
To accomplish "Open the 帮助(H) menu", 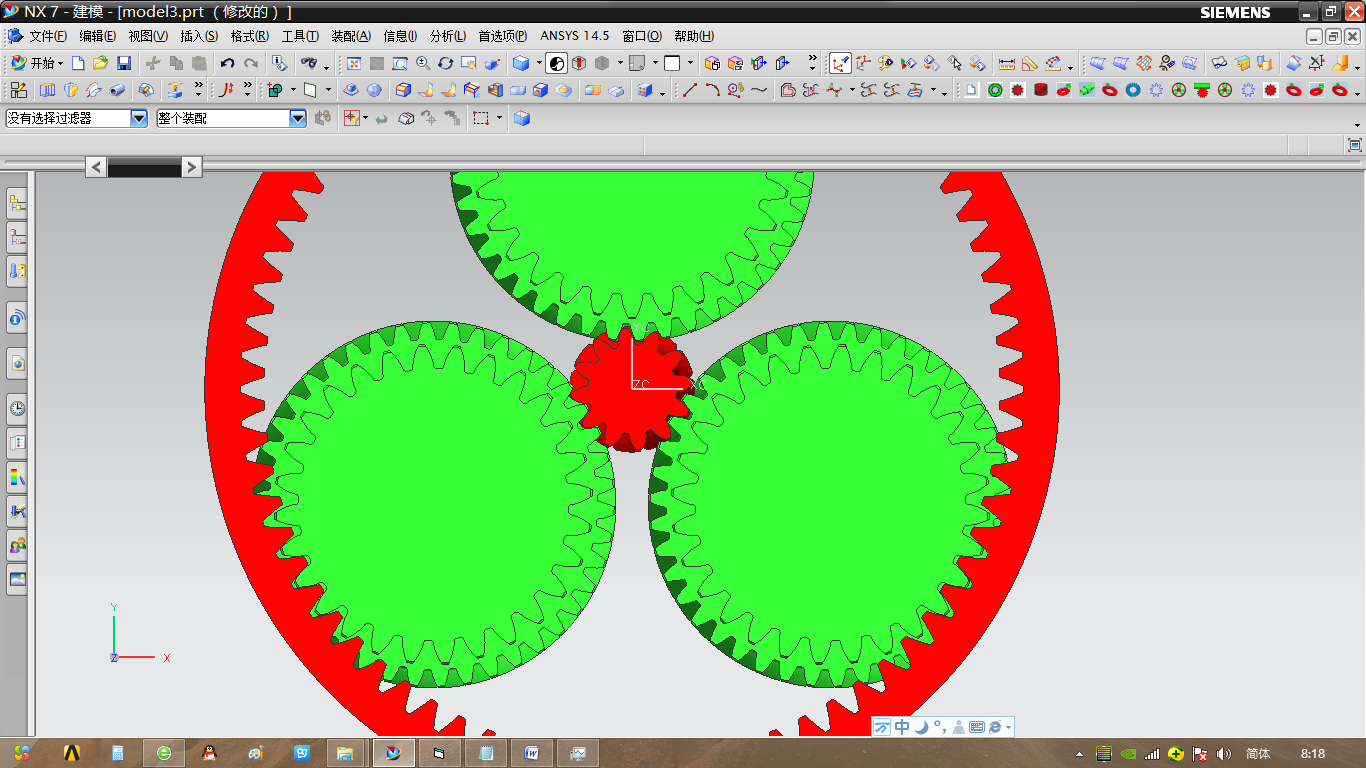I will (x=694, y=36).
